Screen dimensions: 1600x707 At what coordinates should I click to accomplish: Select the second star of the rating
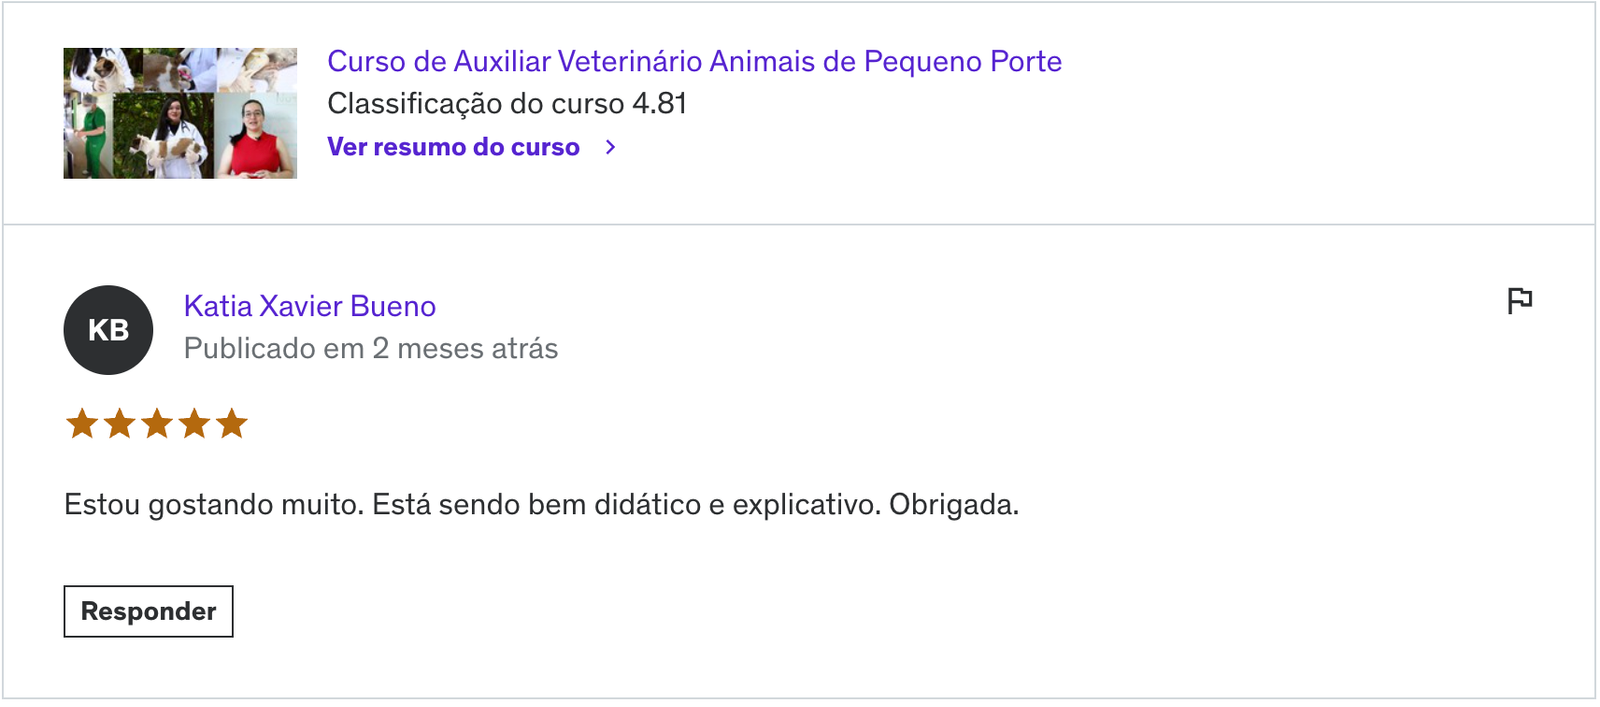pos(120,424)
